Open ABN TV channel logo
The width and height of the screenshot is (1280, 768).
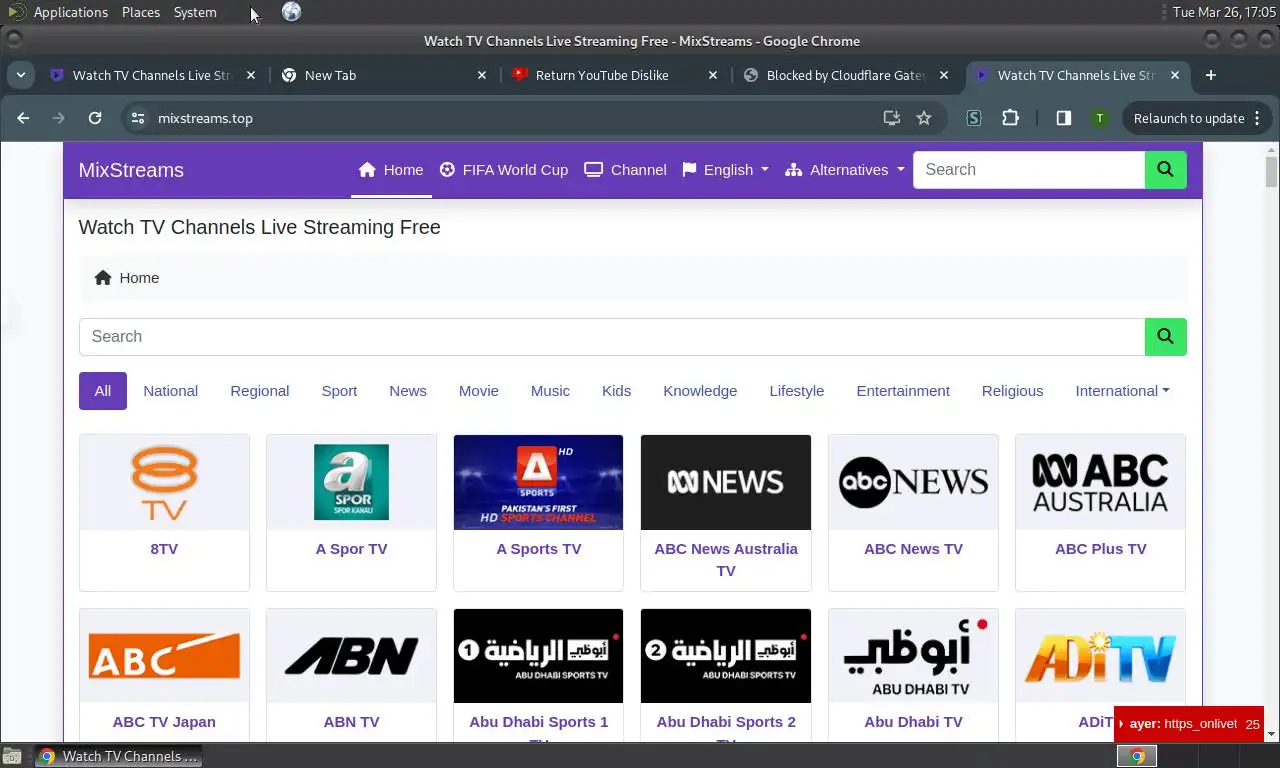[x=351, y=656]
